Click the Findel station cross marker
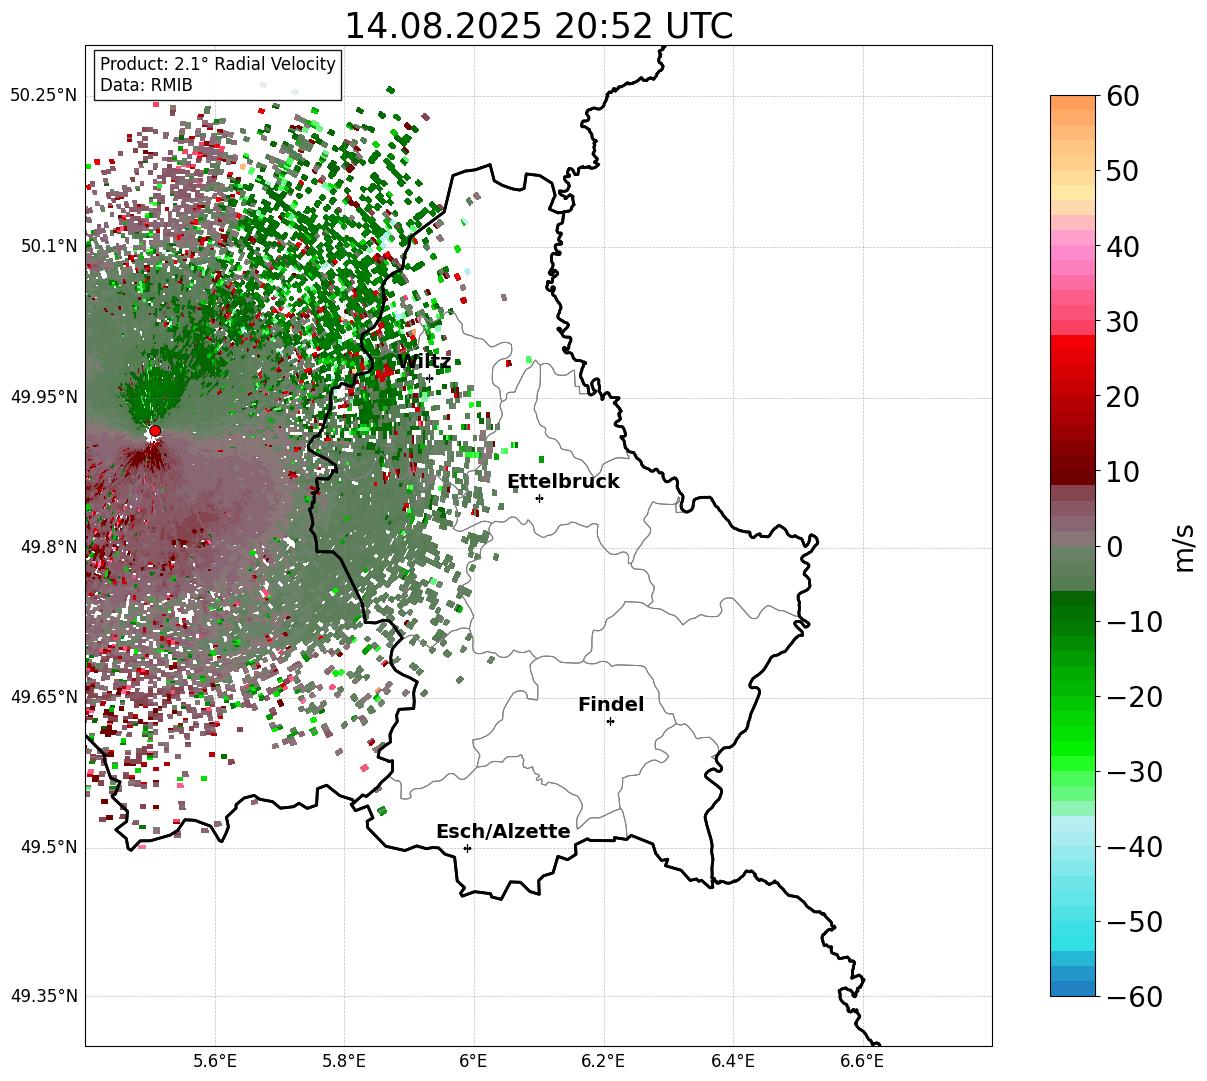Image resolution: width=1207 pixels, height=1081 pixels. (610, 721)
